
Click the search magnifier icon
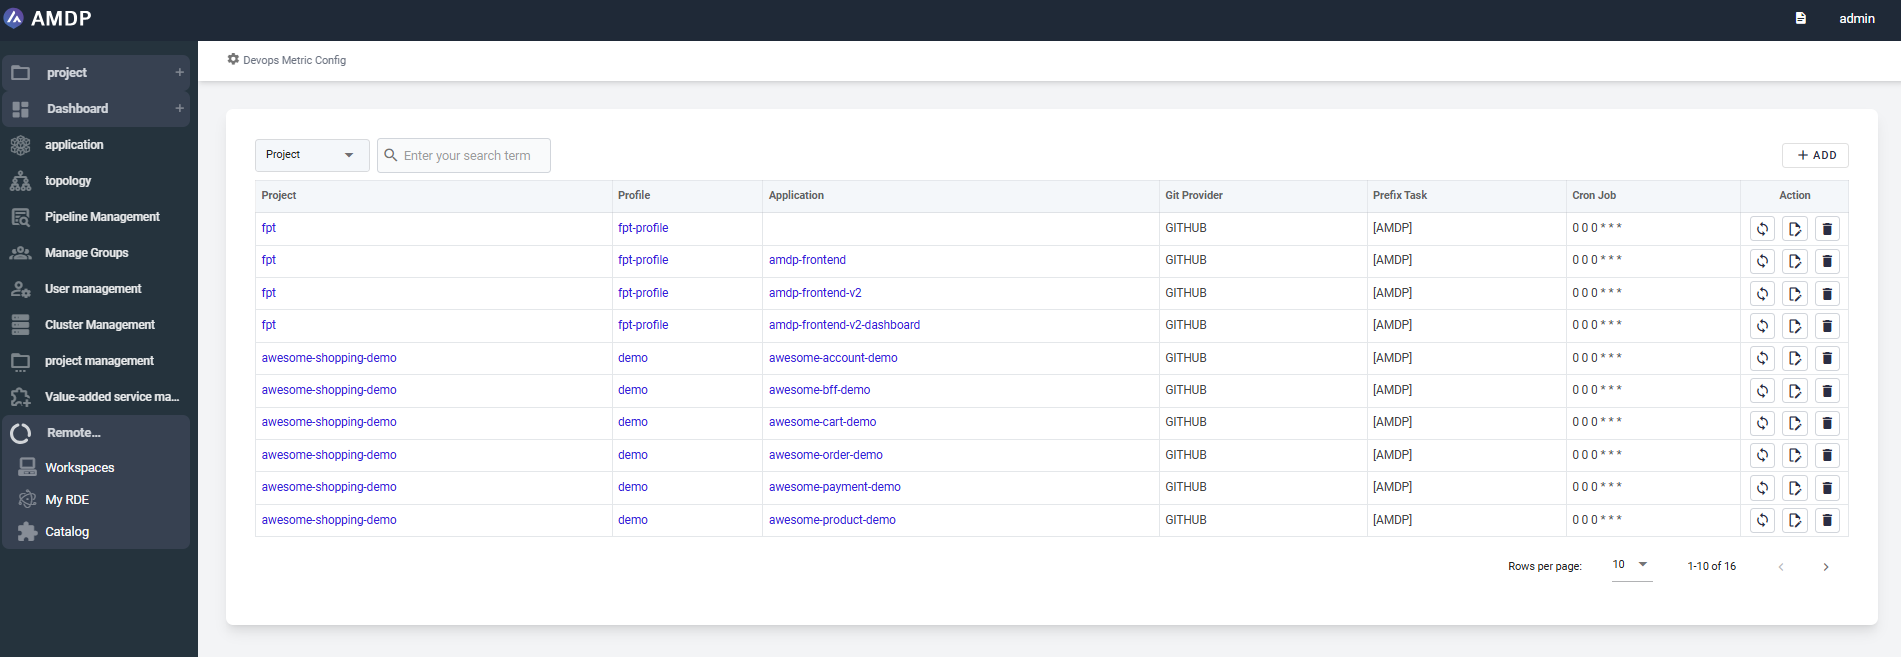coord(391,155)
